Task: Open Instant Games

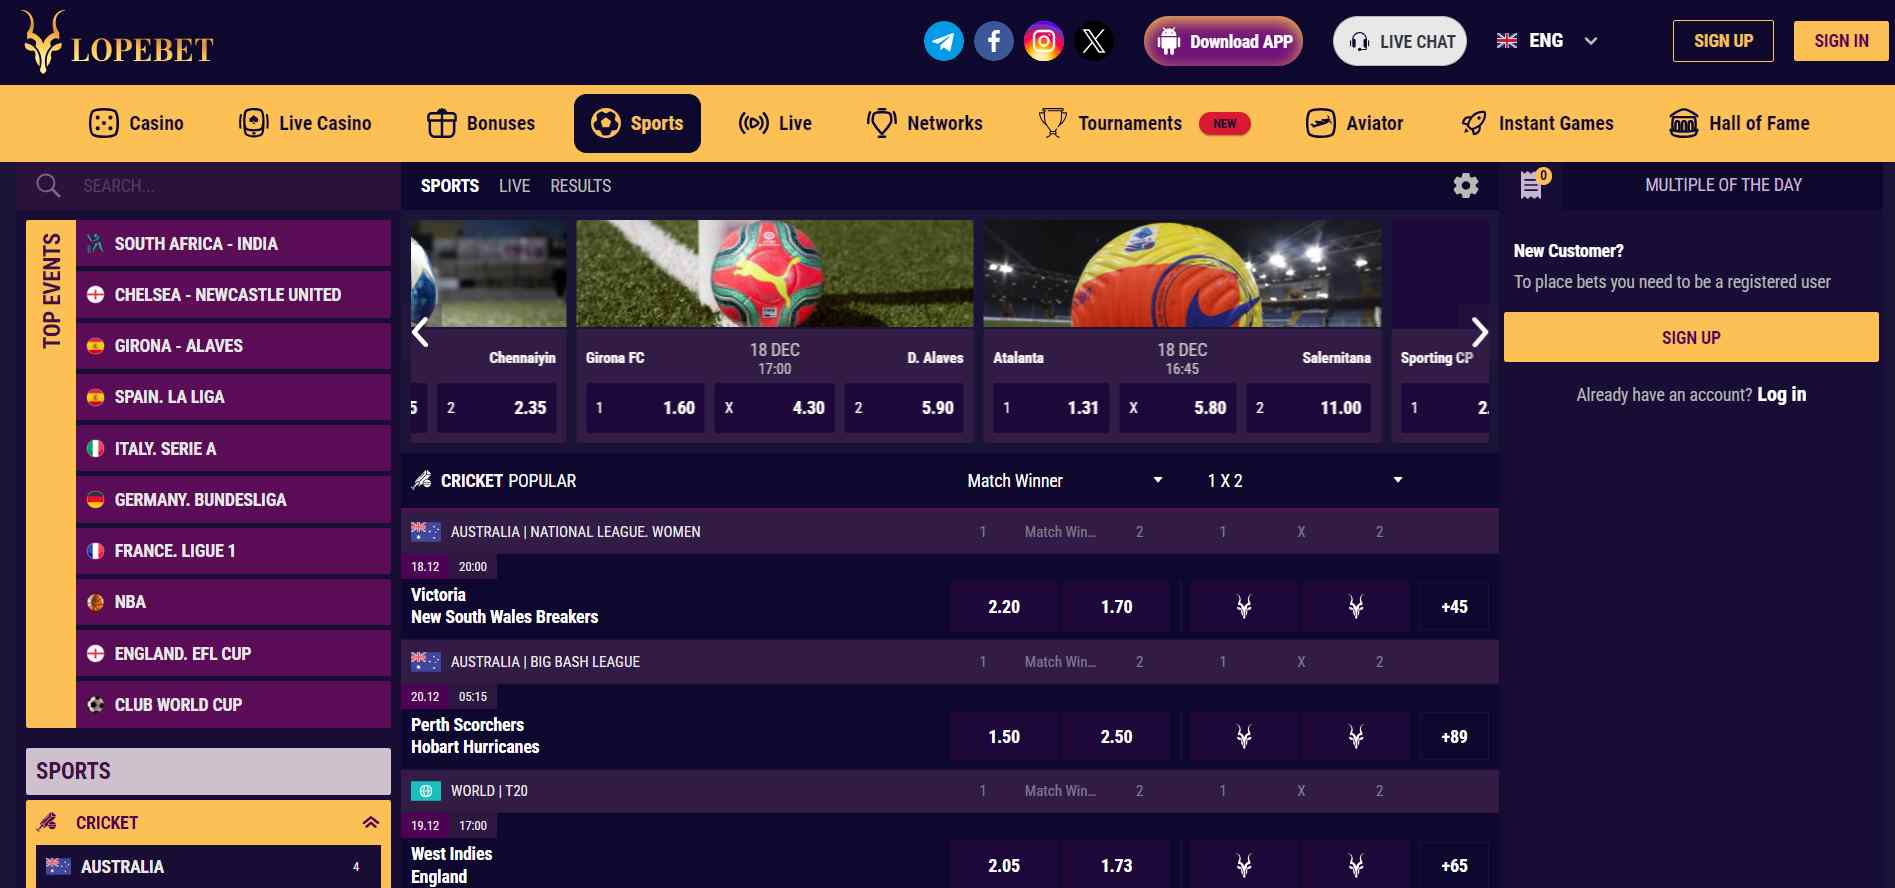Action: click(1537, 123)
